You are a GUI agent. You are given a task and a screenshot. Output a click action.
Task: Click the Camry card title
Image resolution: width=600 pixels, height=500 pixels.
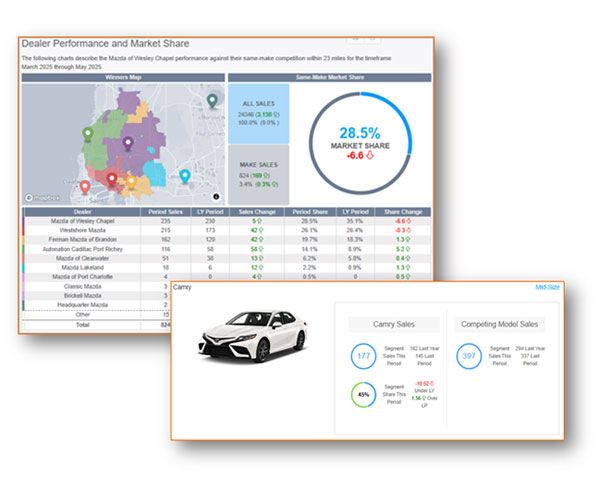click(x=182, y=287)
